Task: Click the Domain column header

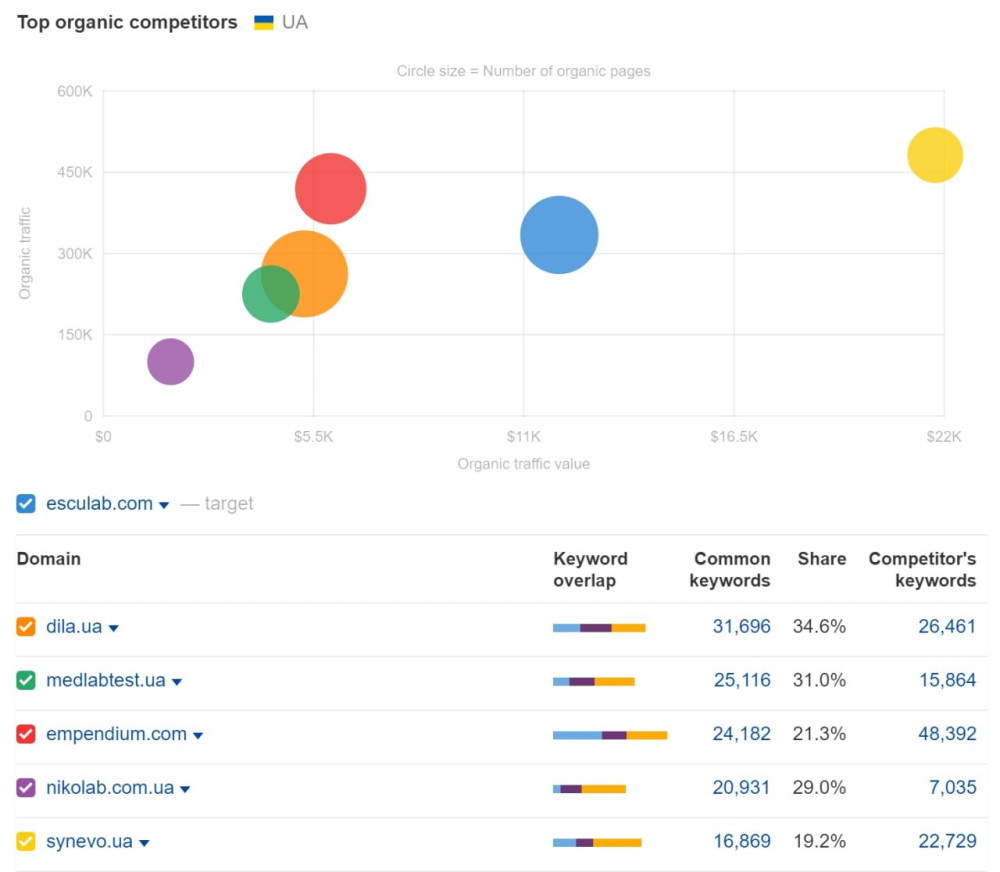Action: click(x=48, y=559)
